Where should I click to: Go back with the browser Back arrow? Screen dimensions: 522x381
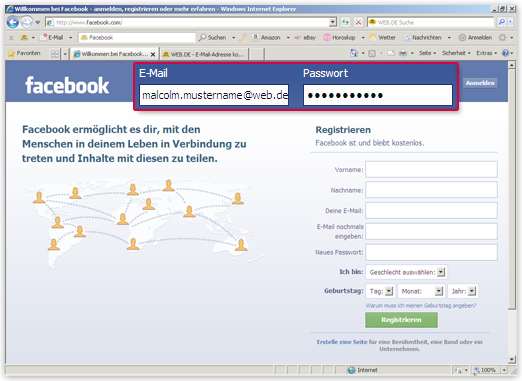click(13, 22)
